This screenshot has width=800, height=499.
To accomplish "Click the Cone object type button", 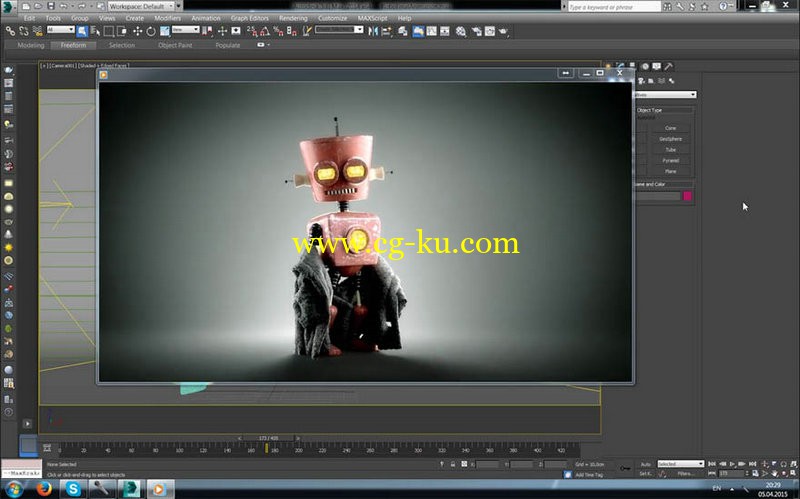I will tap(670, 128).
